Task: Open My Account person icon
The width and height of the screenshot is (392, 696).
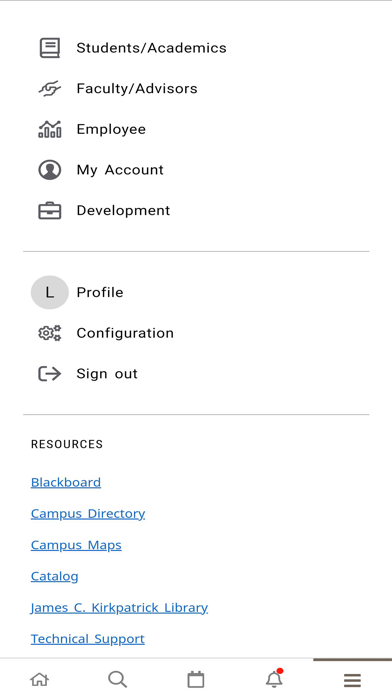Action: [x=50, y=170]
